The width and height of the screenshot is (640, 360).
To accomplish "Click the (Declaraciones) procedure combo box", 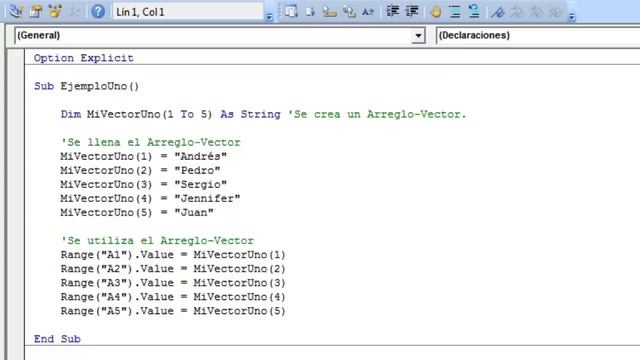I will pyautogui.click(x=538, y=36).
